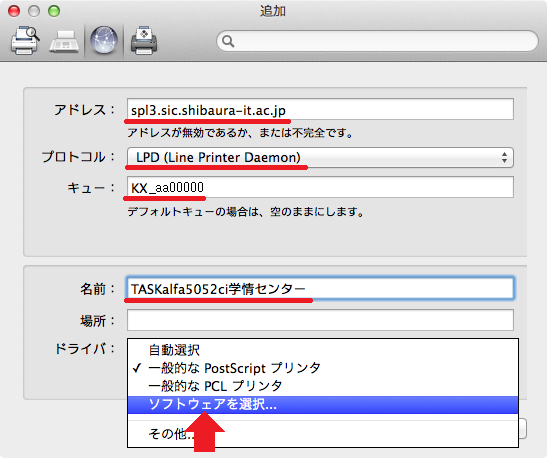Zoom the window with green button

tap(54, 11)
